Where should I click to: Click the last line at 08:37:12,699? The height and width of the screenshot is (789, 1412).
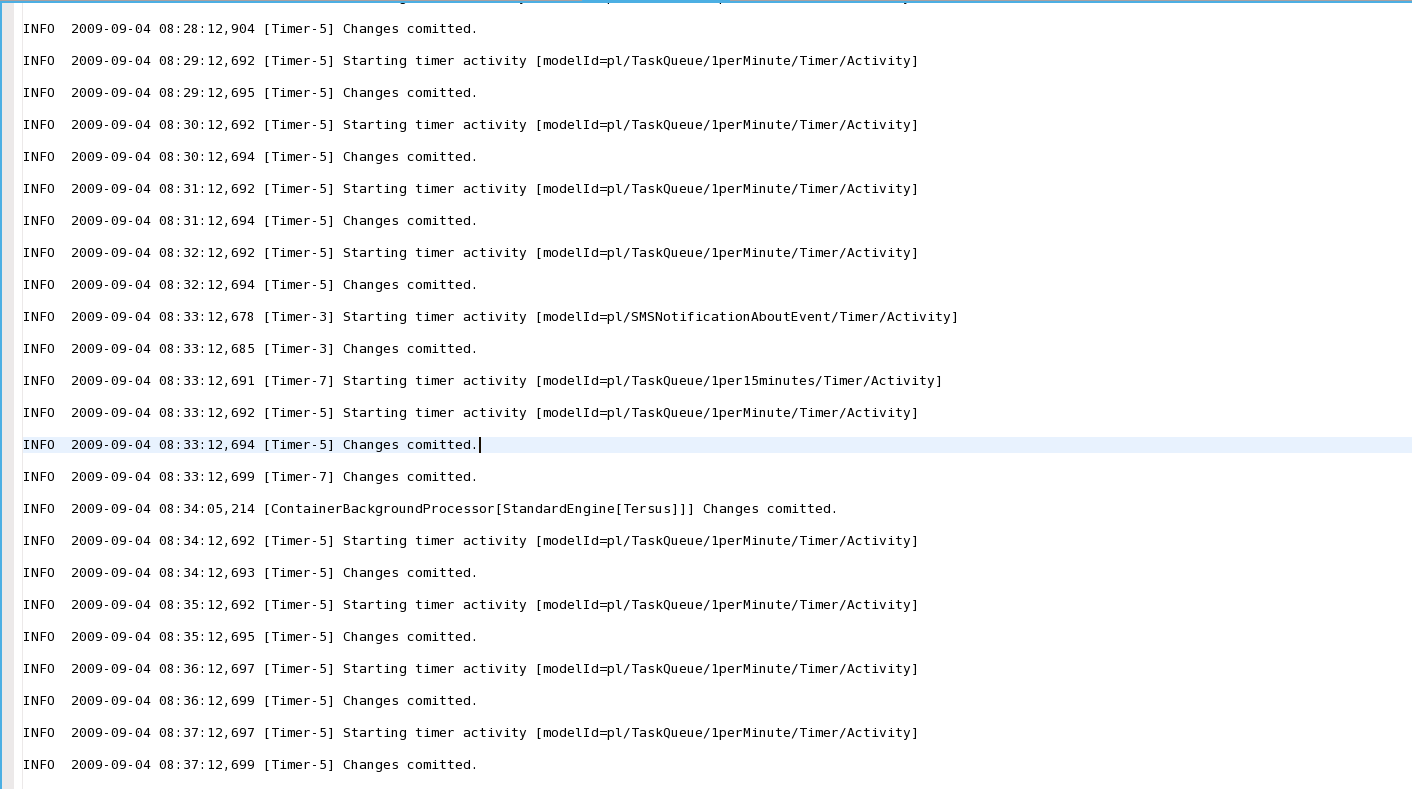(250, 765)
